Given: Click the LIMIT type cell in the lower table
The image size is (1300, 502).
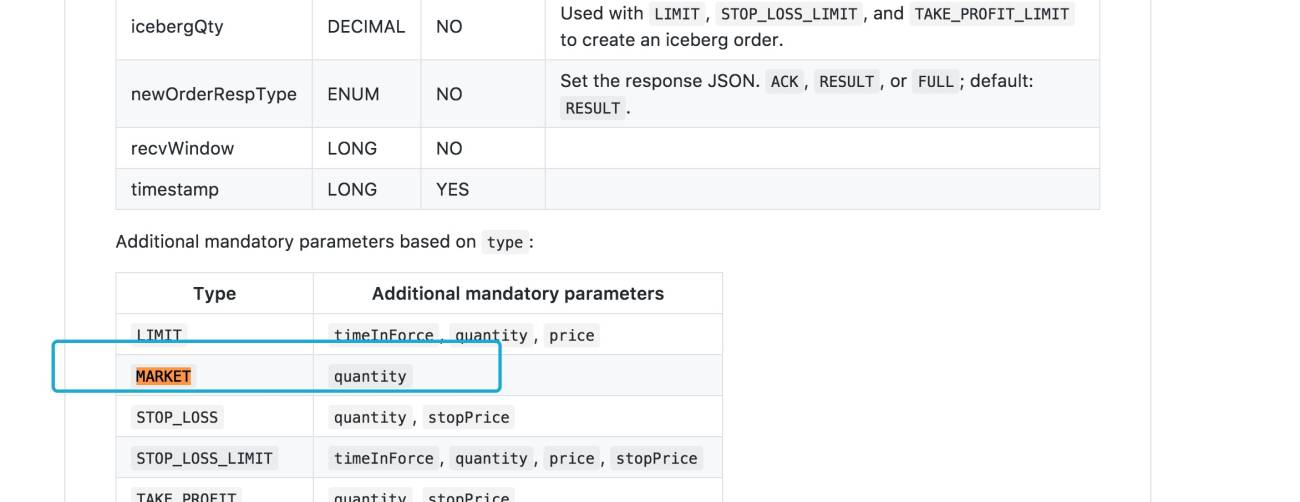Looking at the screenshot, I should [x=214, y=335].
